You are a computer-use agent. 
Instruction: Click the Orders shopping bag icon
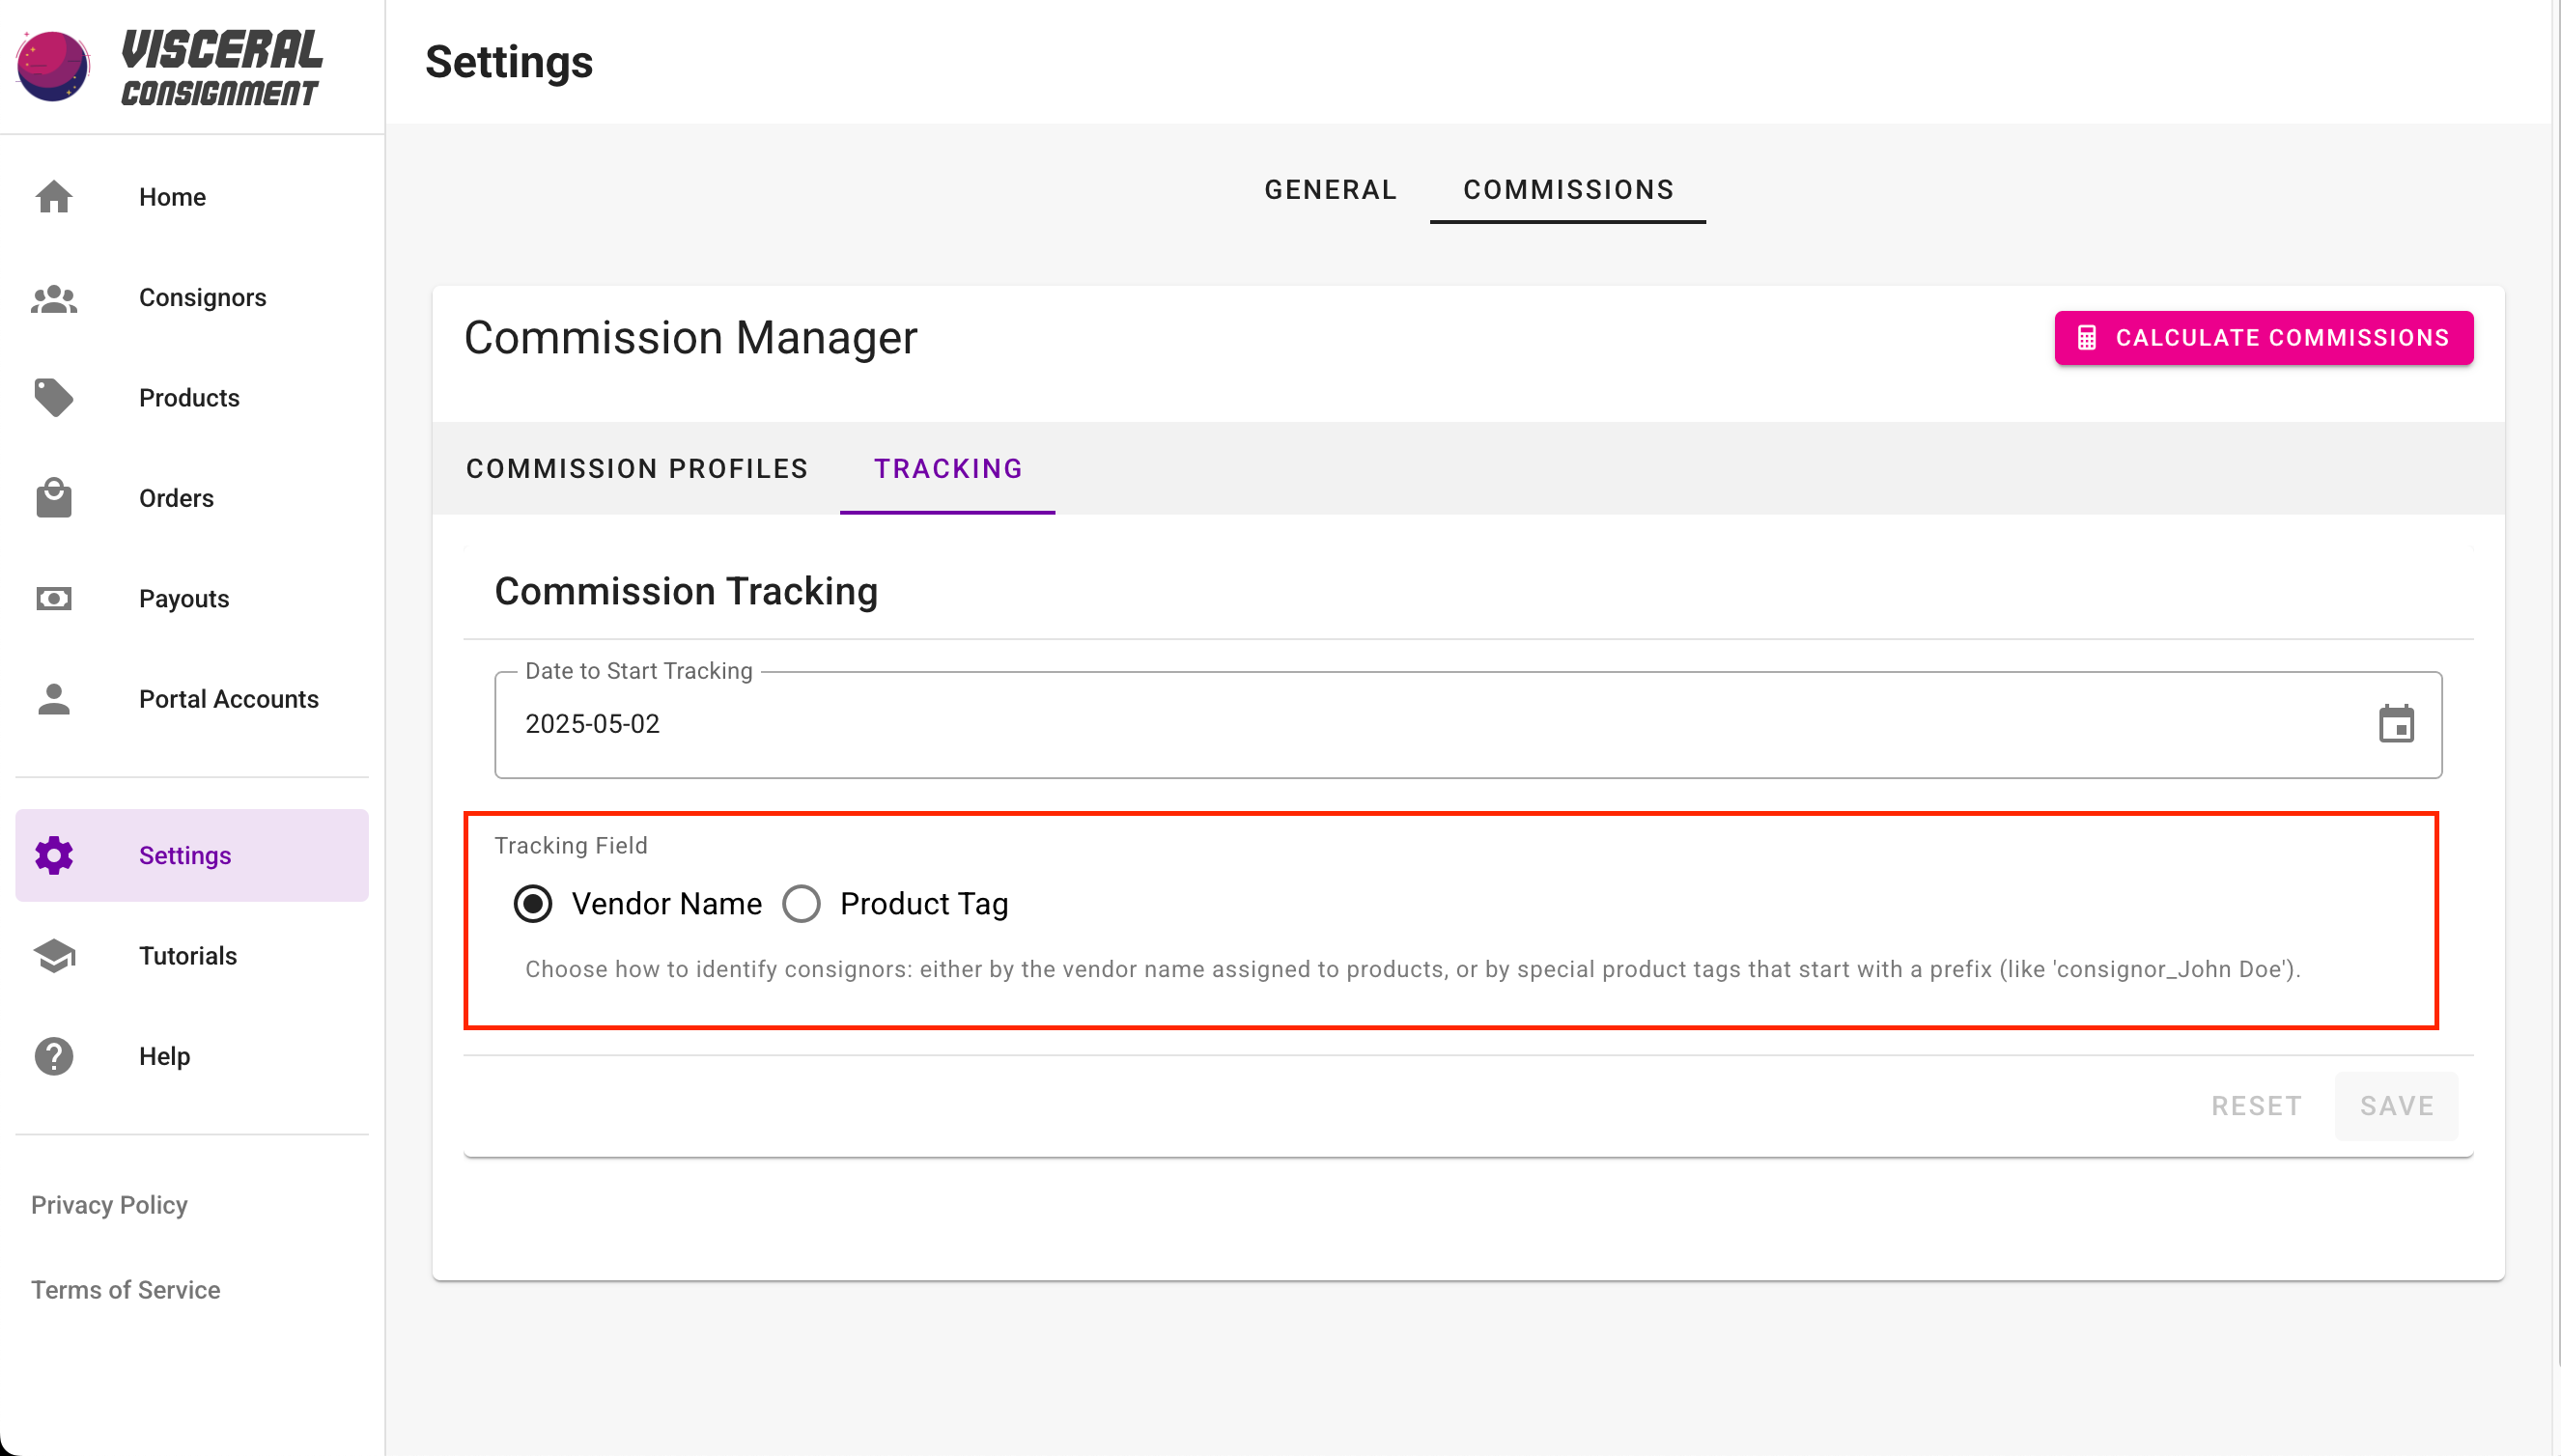tap(54, 498)
